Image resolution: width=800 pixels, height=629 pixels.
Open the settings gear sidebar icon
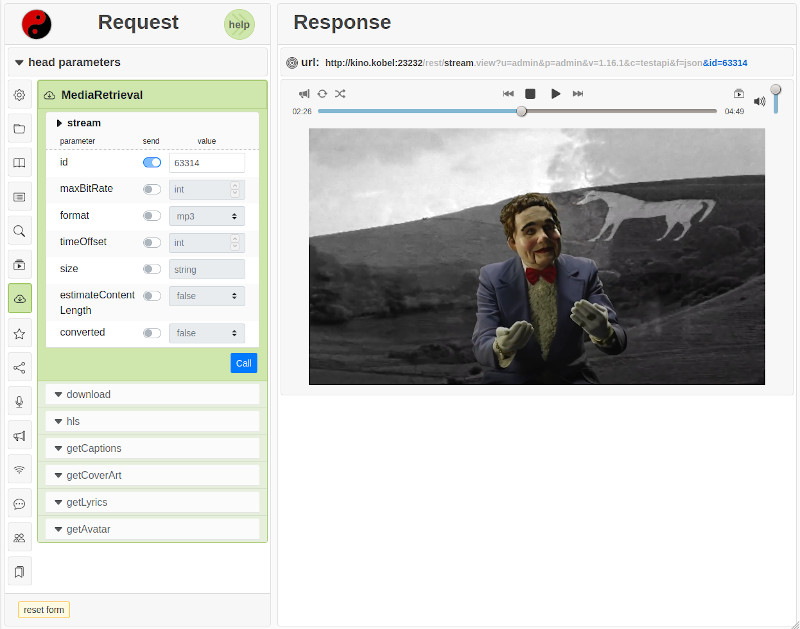pyautogui.click(x=19, y=95)
